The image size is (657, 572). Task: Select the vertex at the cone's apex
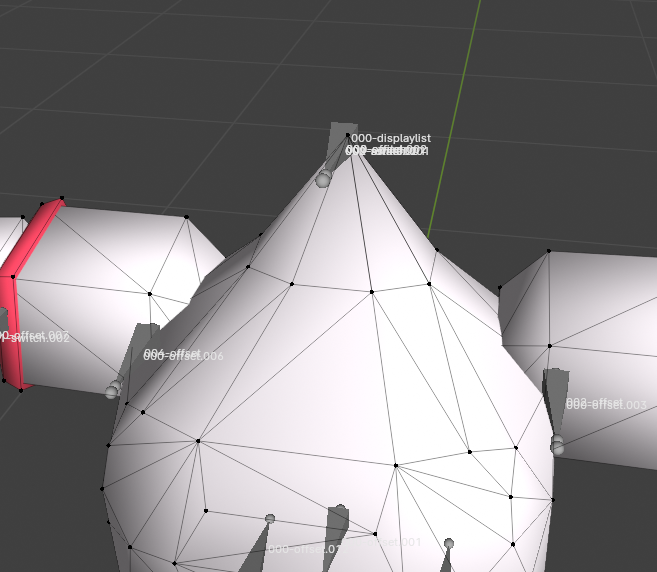[x=348, y=135]
